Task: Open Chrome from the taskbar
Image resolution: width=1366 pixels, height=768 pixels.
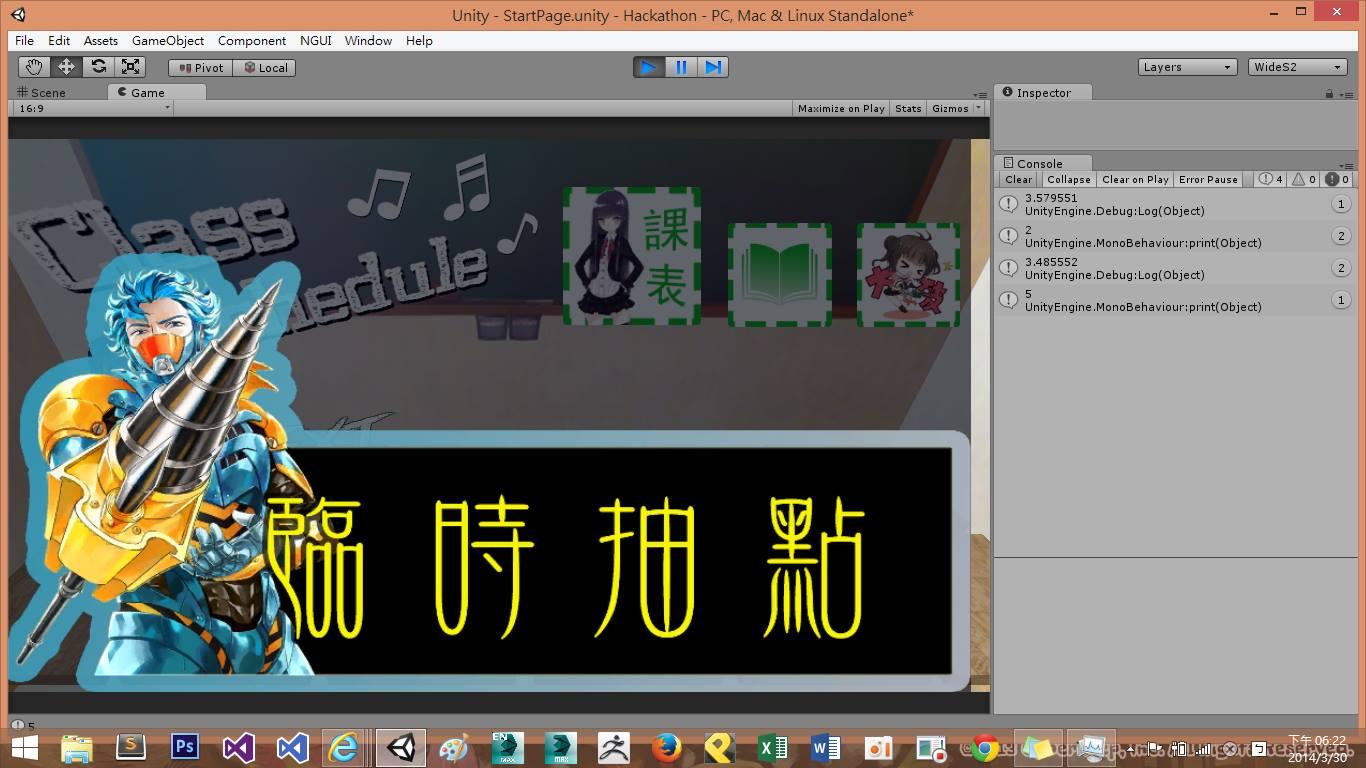Action: (985, 748)
